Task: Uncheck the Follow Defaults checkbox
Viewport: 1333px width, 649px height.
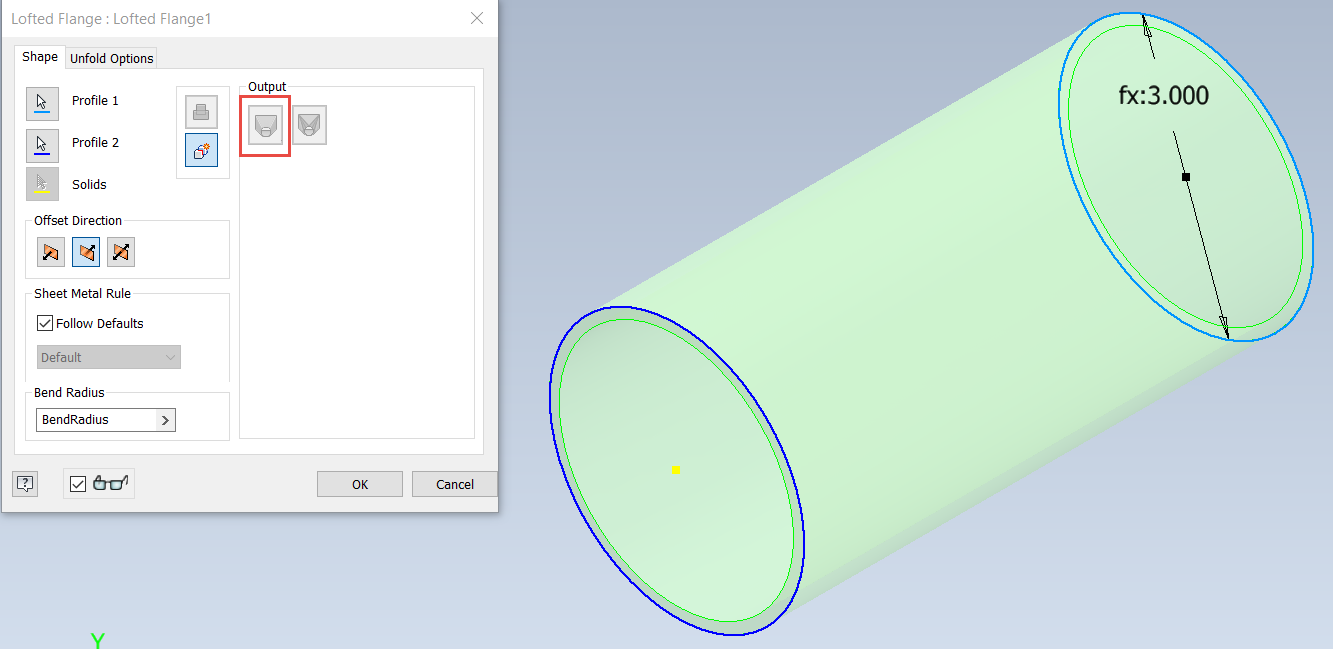Action: click(x=44, y=322)
